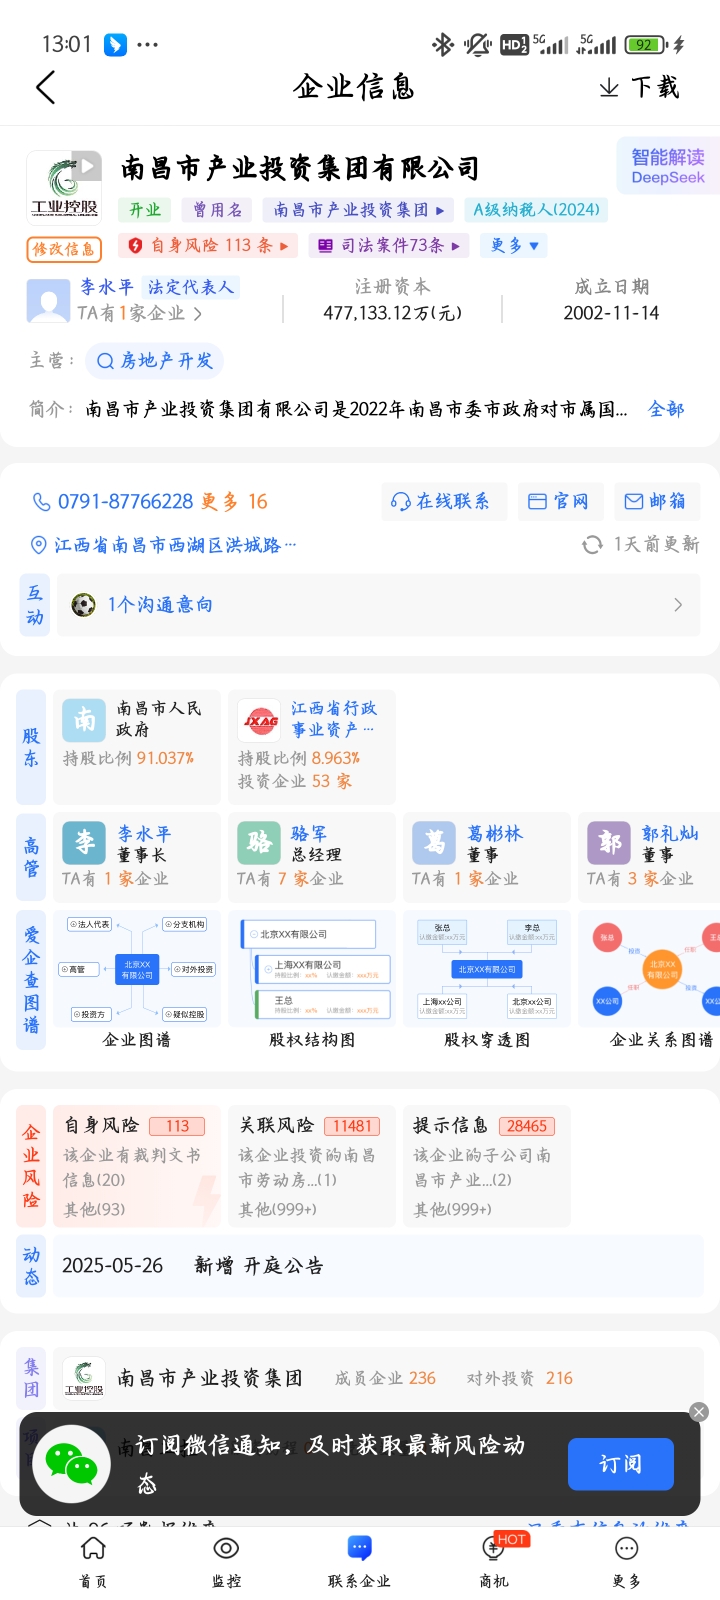Tap the WeChat logo icon
Viewport: 720px width, 1600px height.
click(71, 1464)
